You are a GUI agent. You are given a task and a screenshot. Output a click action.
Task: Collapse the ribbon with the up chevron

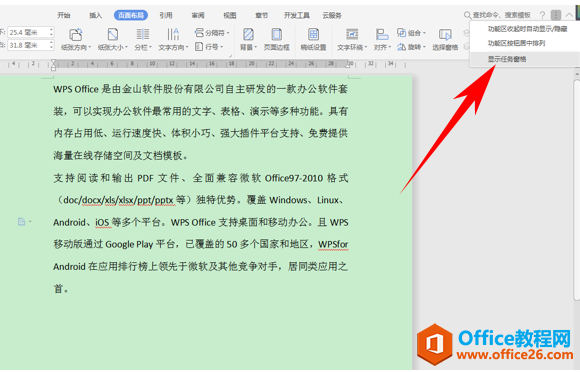point(569,15)
